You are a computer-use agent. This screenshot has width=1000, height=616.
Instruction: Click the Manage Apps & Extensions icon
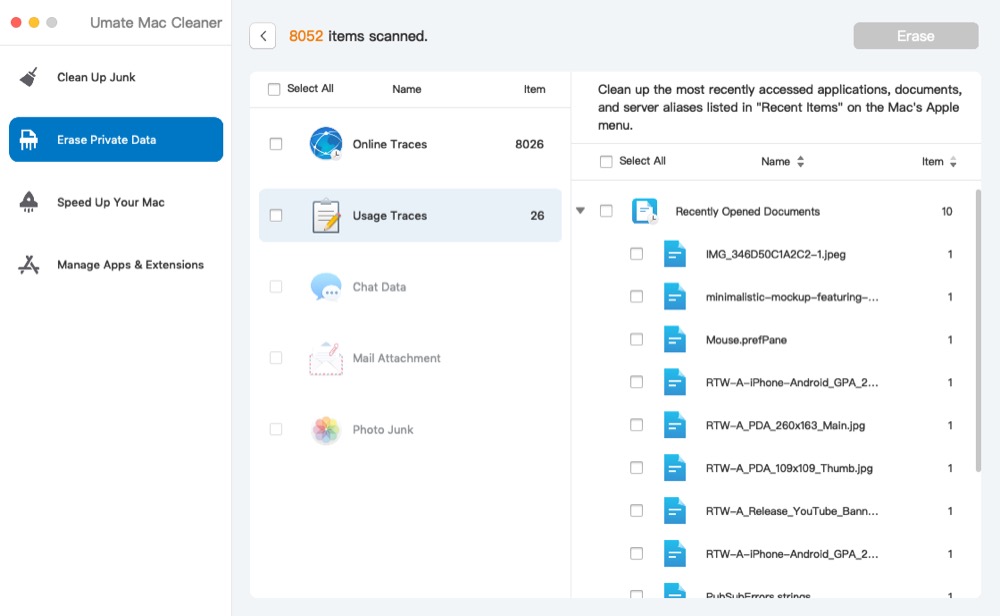29,265
